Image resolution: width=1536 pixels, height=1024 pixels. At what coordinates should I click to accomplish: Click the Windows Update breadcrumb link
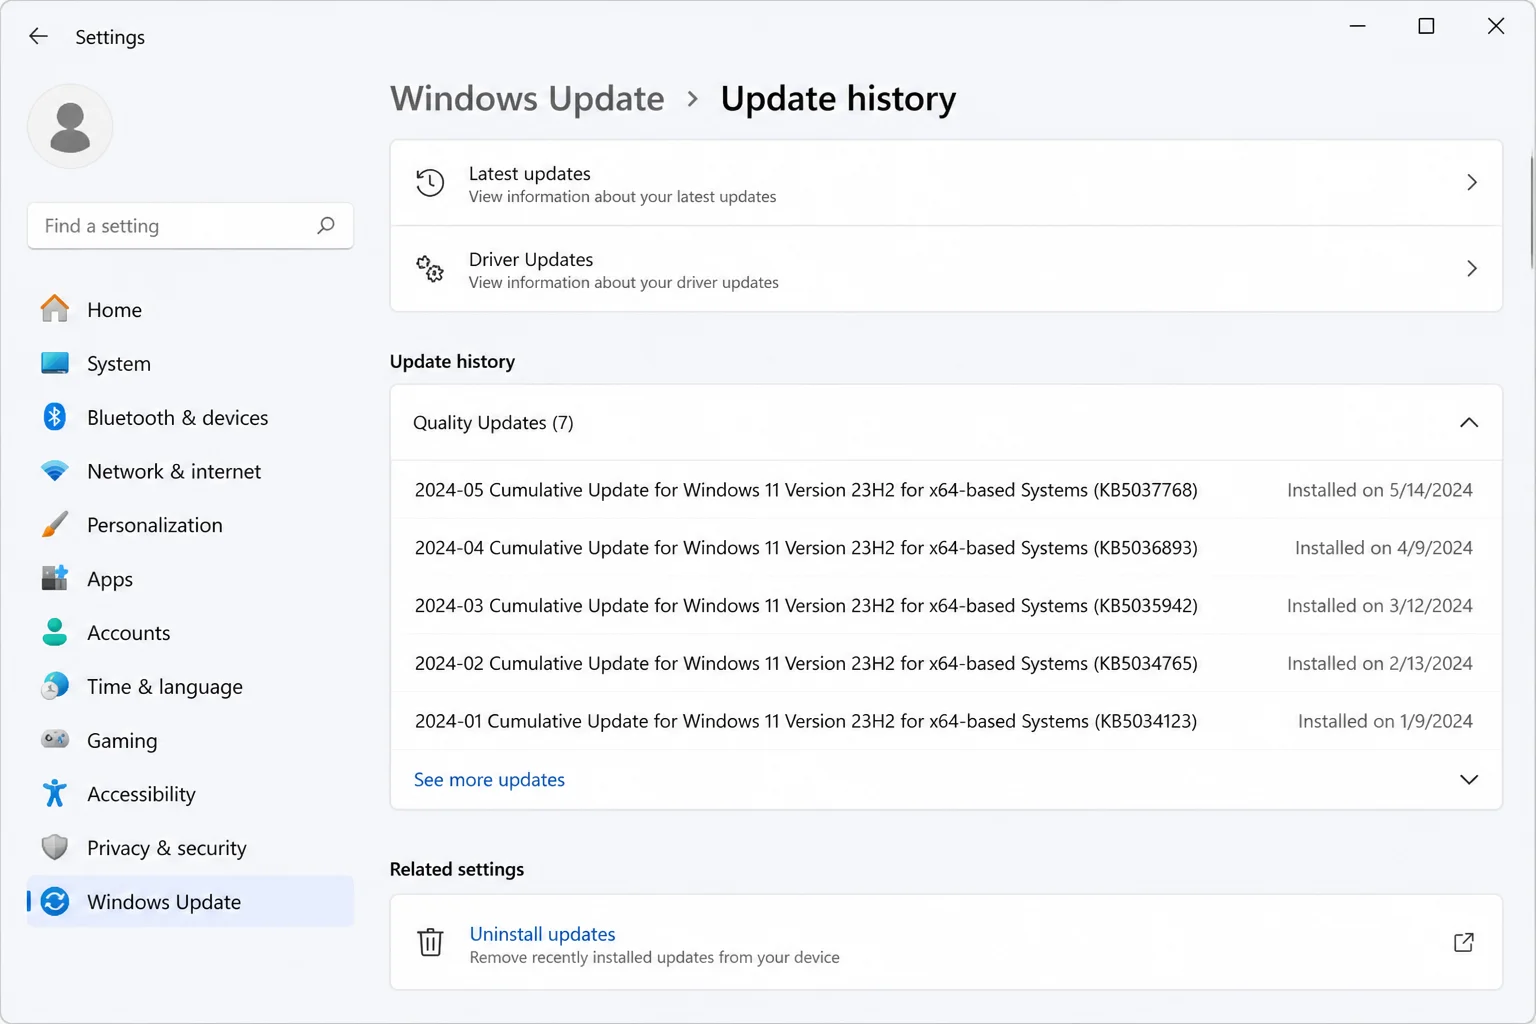(x=527, y=98)
